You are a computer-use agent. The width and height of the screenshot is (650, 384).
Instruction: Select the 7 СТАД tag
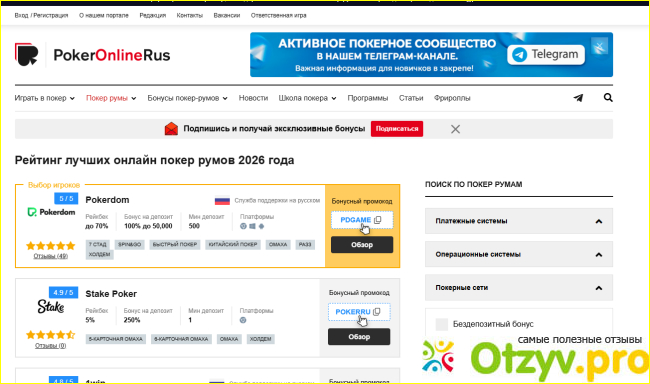97,245
